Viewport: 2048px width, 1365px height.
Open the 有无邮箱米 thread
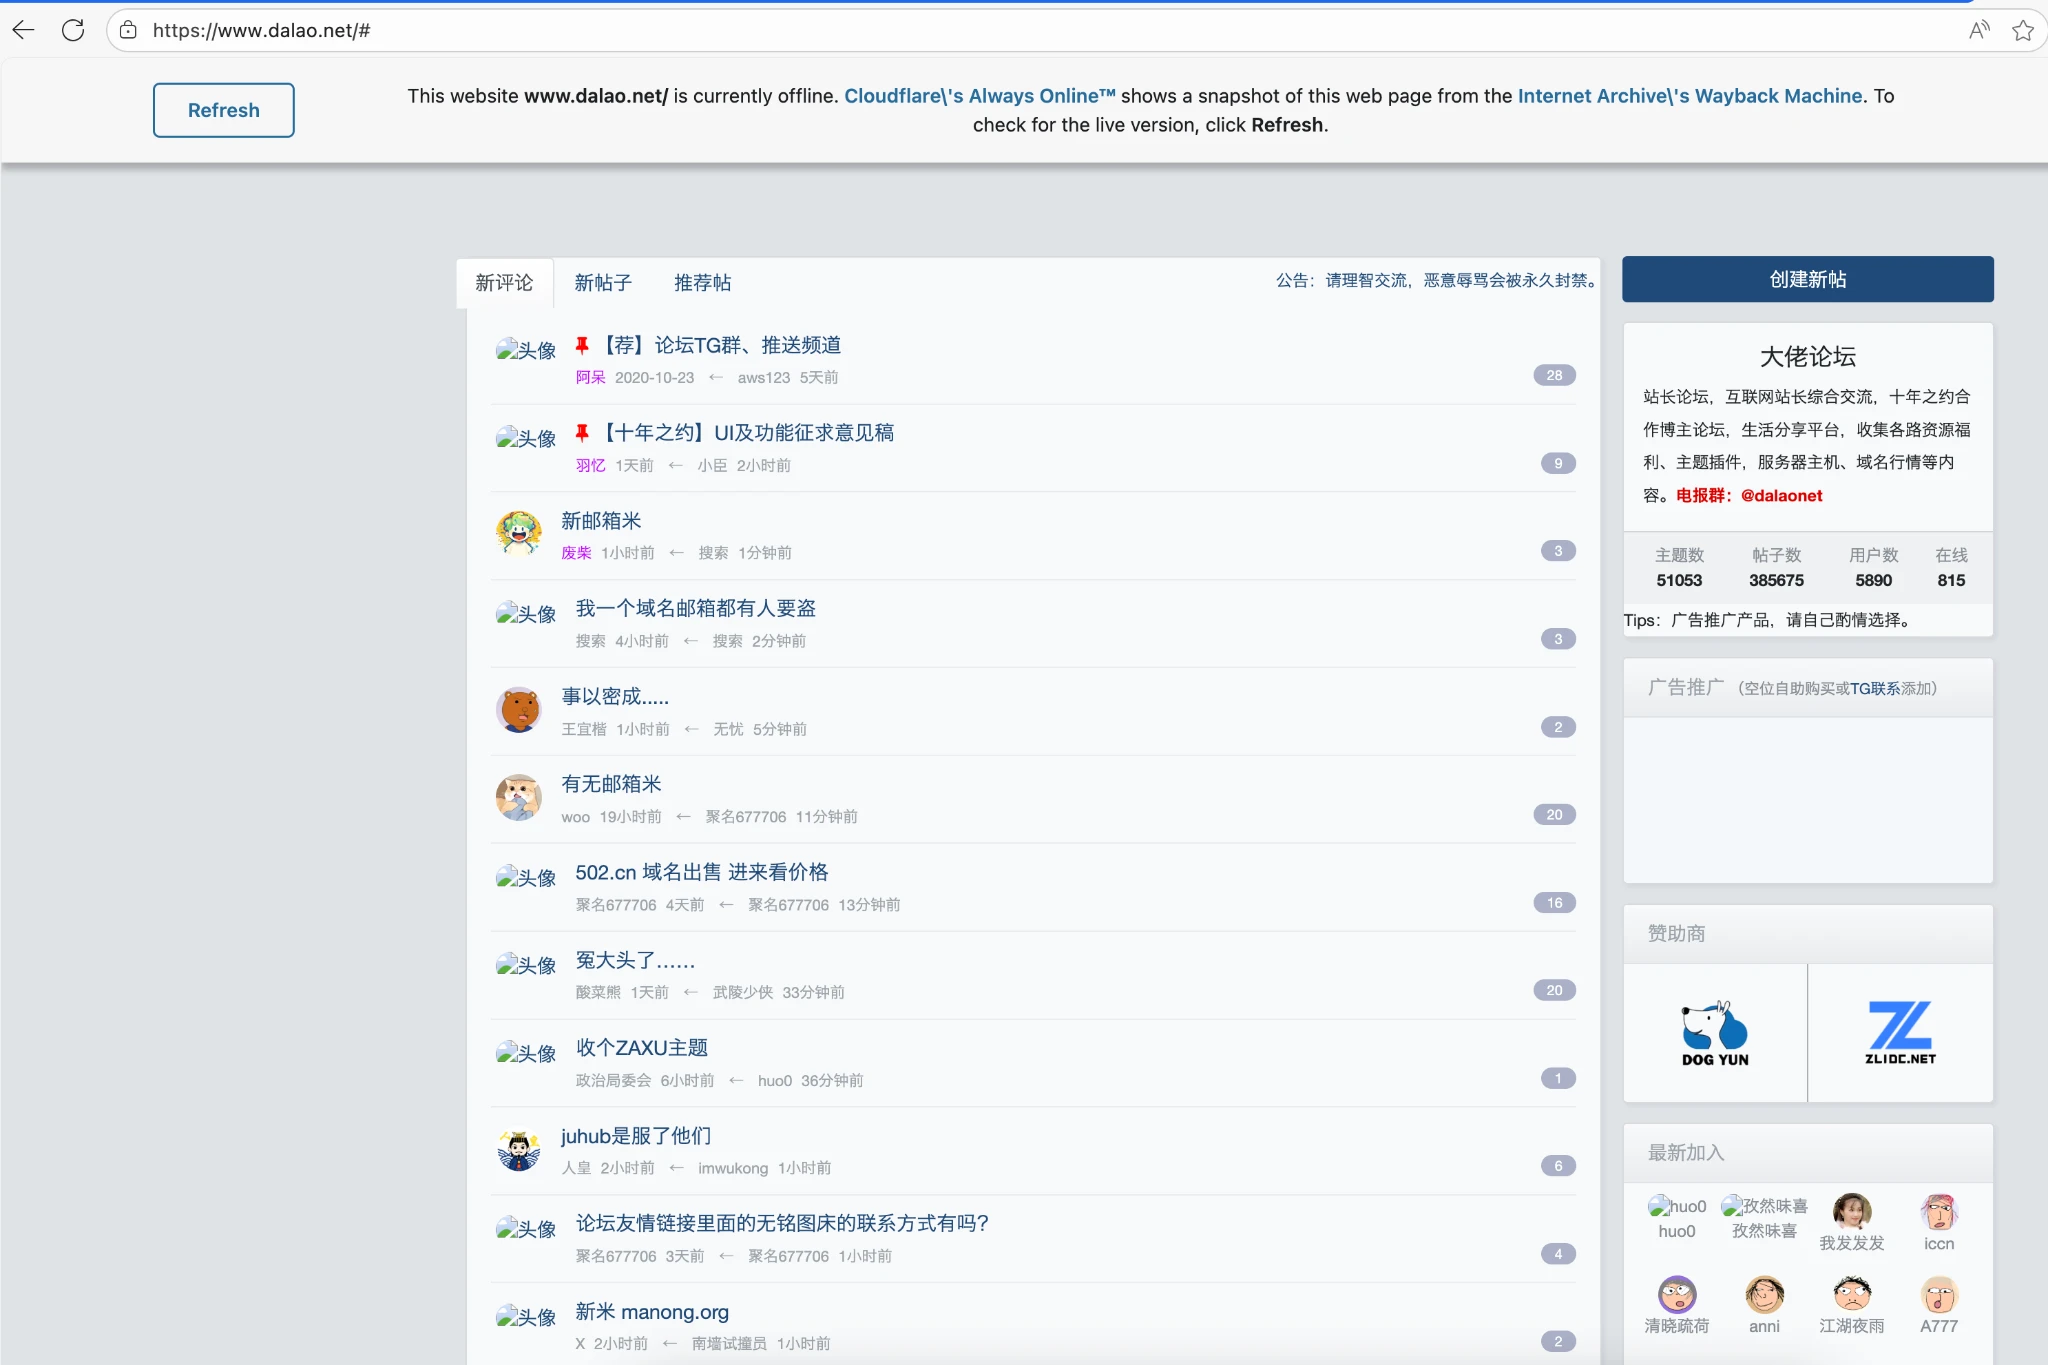coord(611,784)
